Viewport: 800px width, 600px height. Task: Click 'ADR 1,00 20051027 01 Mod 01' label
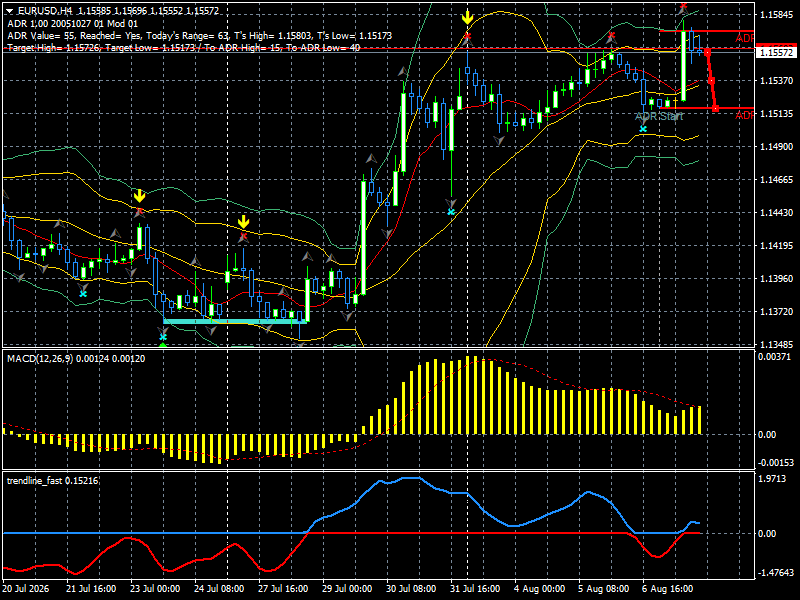tap(72, 23)
